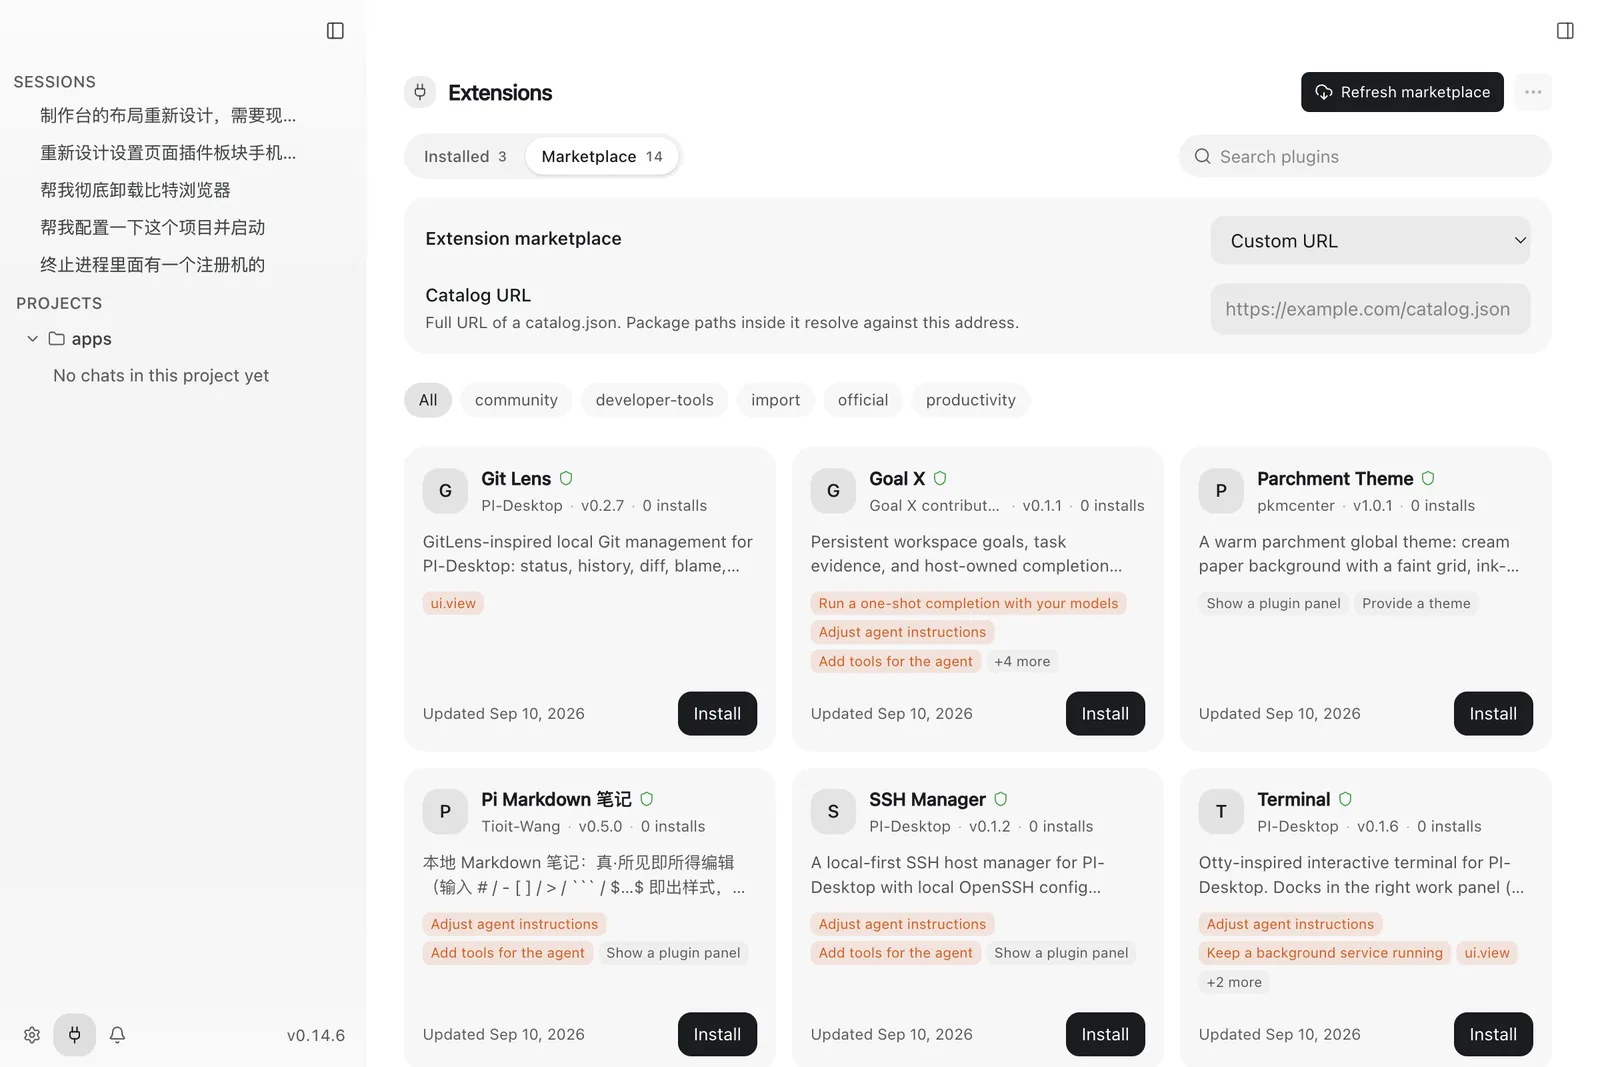Open session 帮我彻底卸载比特浏览器
The width and height of the screenshot is (1600, 1067).
(135, 190)
